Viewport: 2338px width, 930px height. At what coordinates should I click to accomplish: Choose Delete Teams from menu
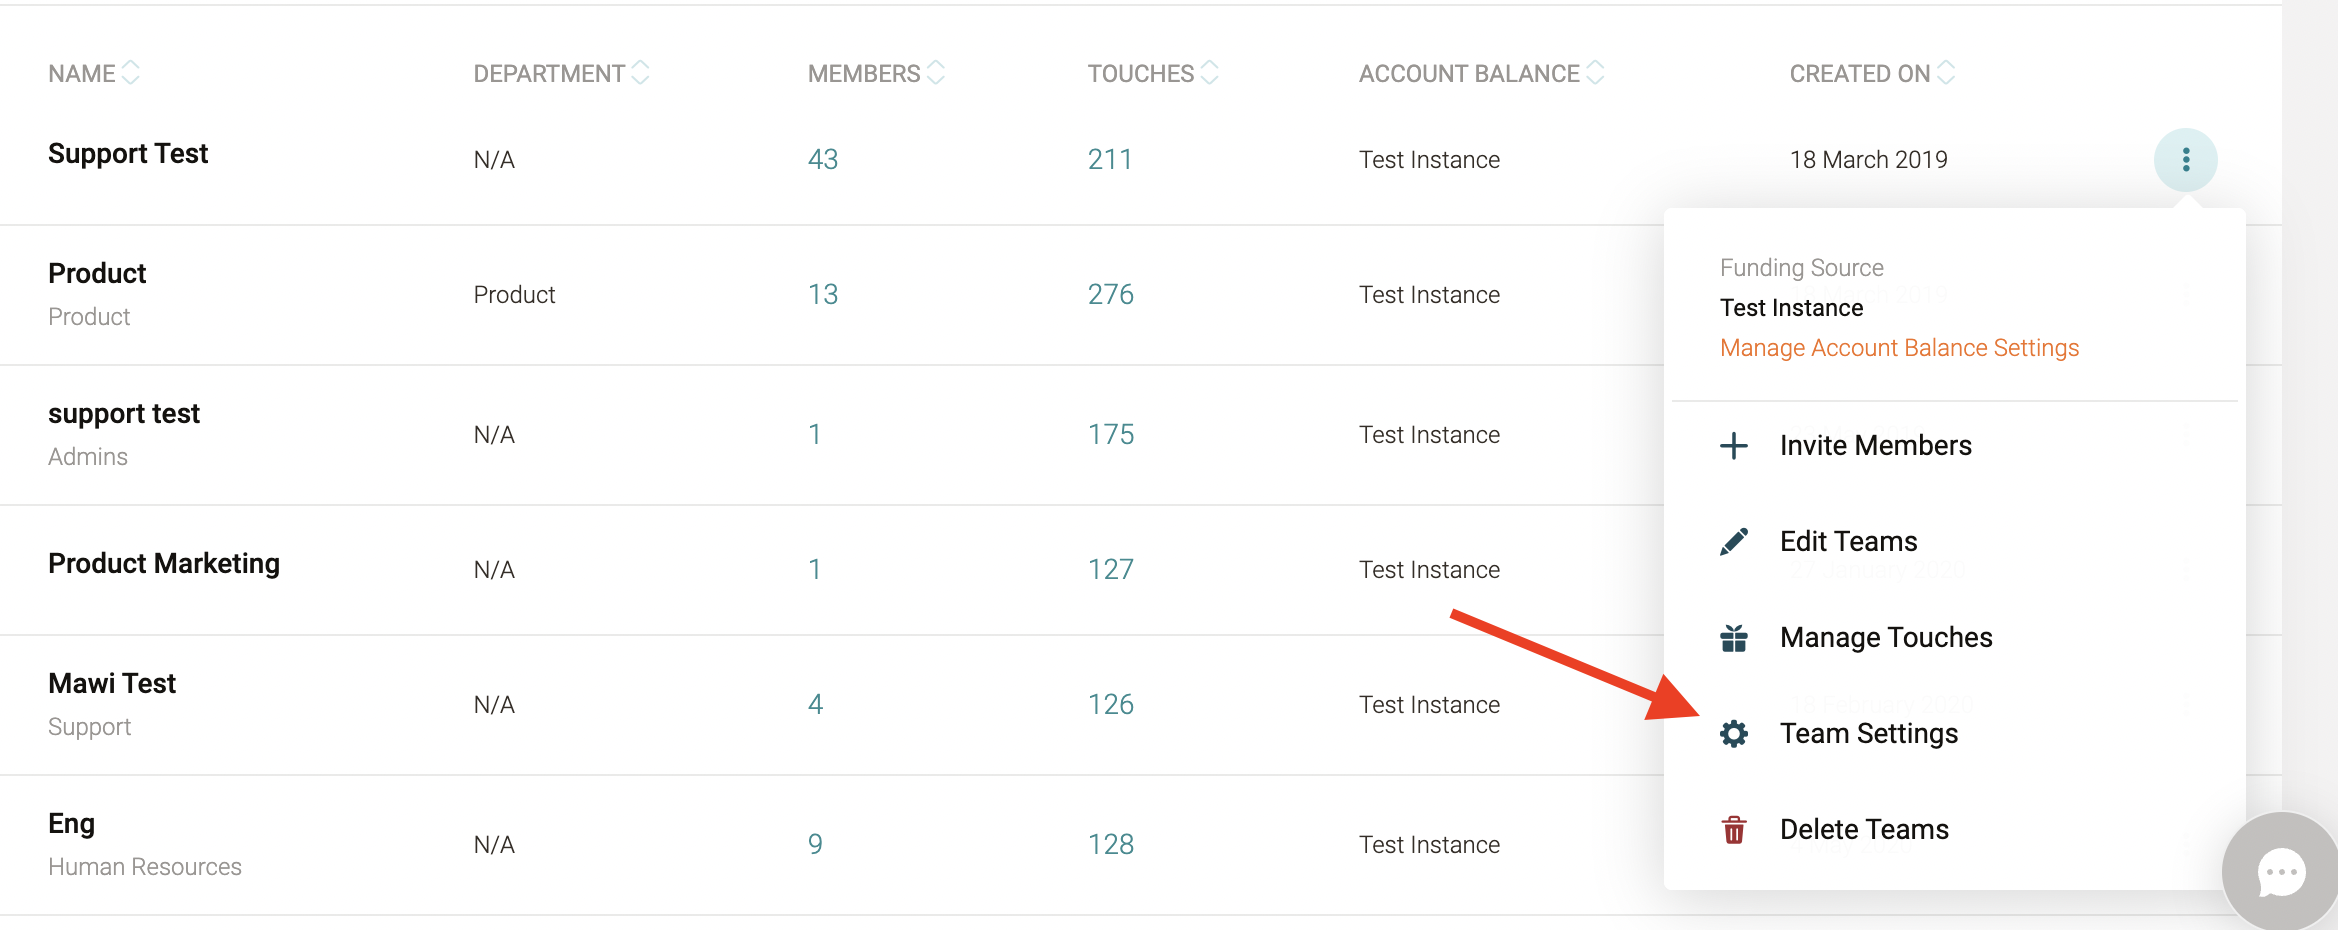1864,830
